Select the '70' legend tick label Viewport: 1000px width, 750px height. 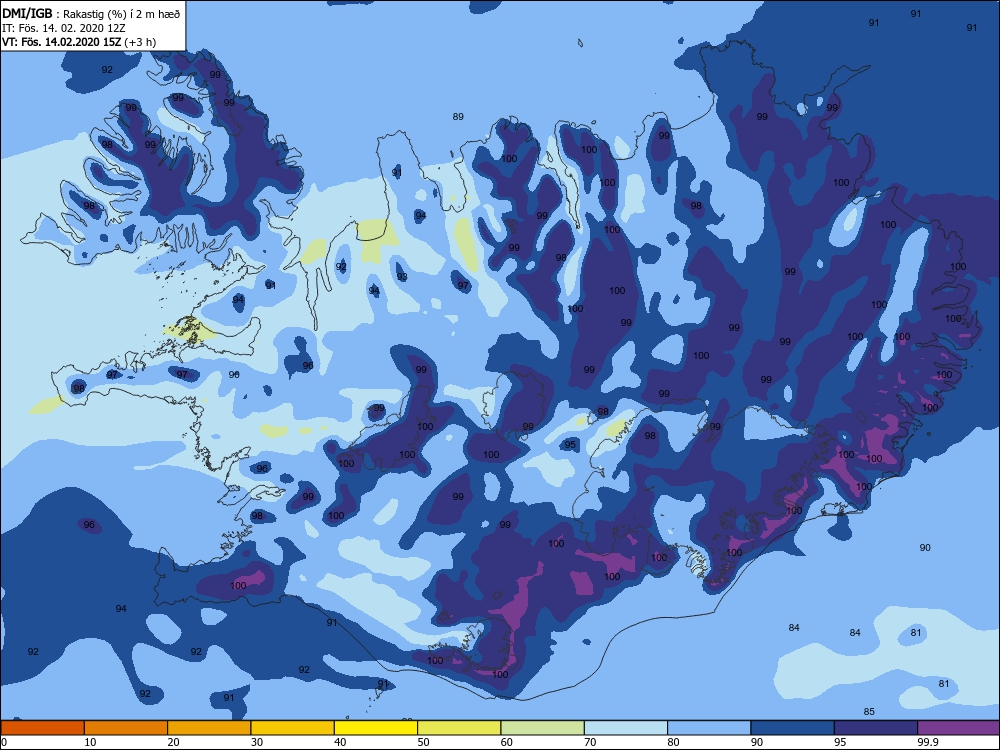click(591, 742)
